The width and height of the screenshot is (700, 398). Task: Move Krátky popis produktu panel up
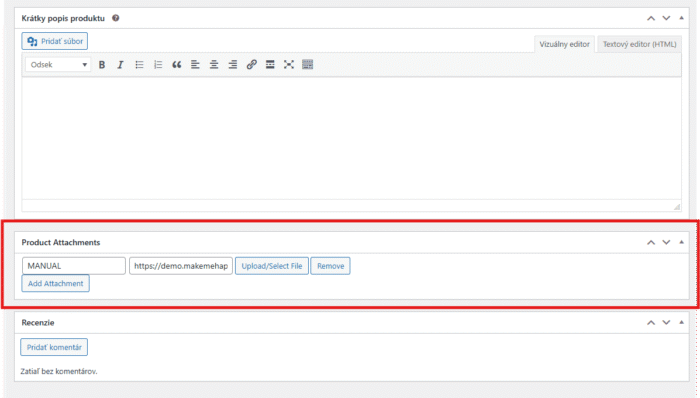tap(651, 18)
